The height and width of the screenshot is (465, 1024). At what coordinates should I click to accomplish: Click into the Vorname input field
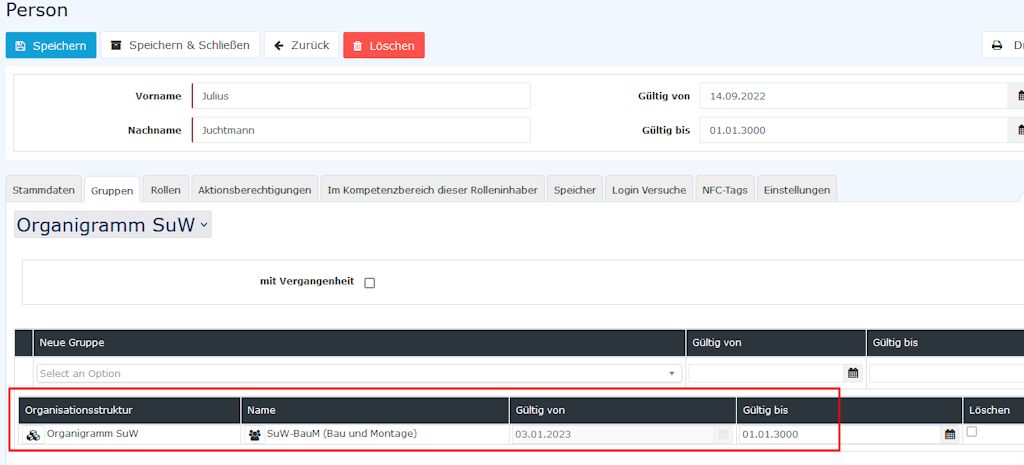point(360,96)
